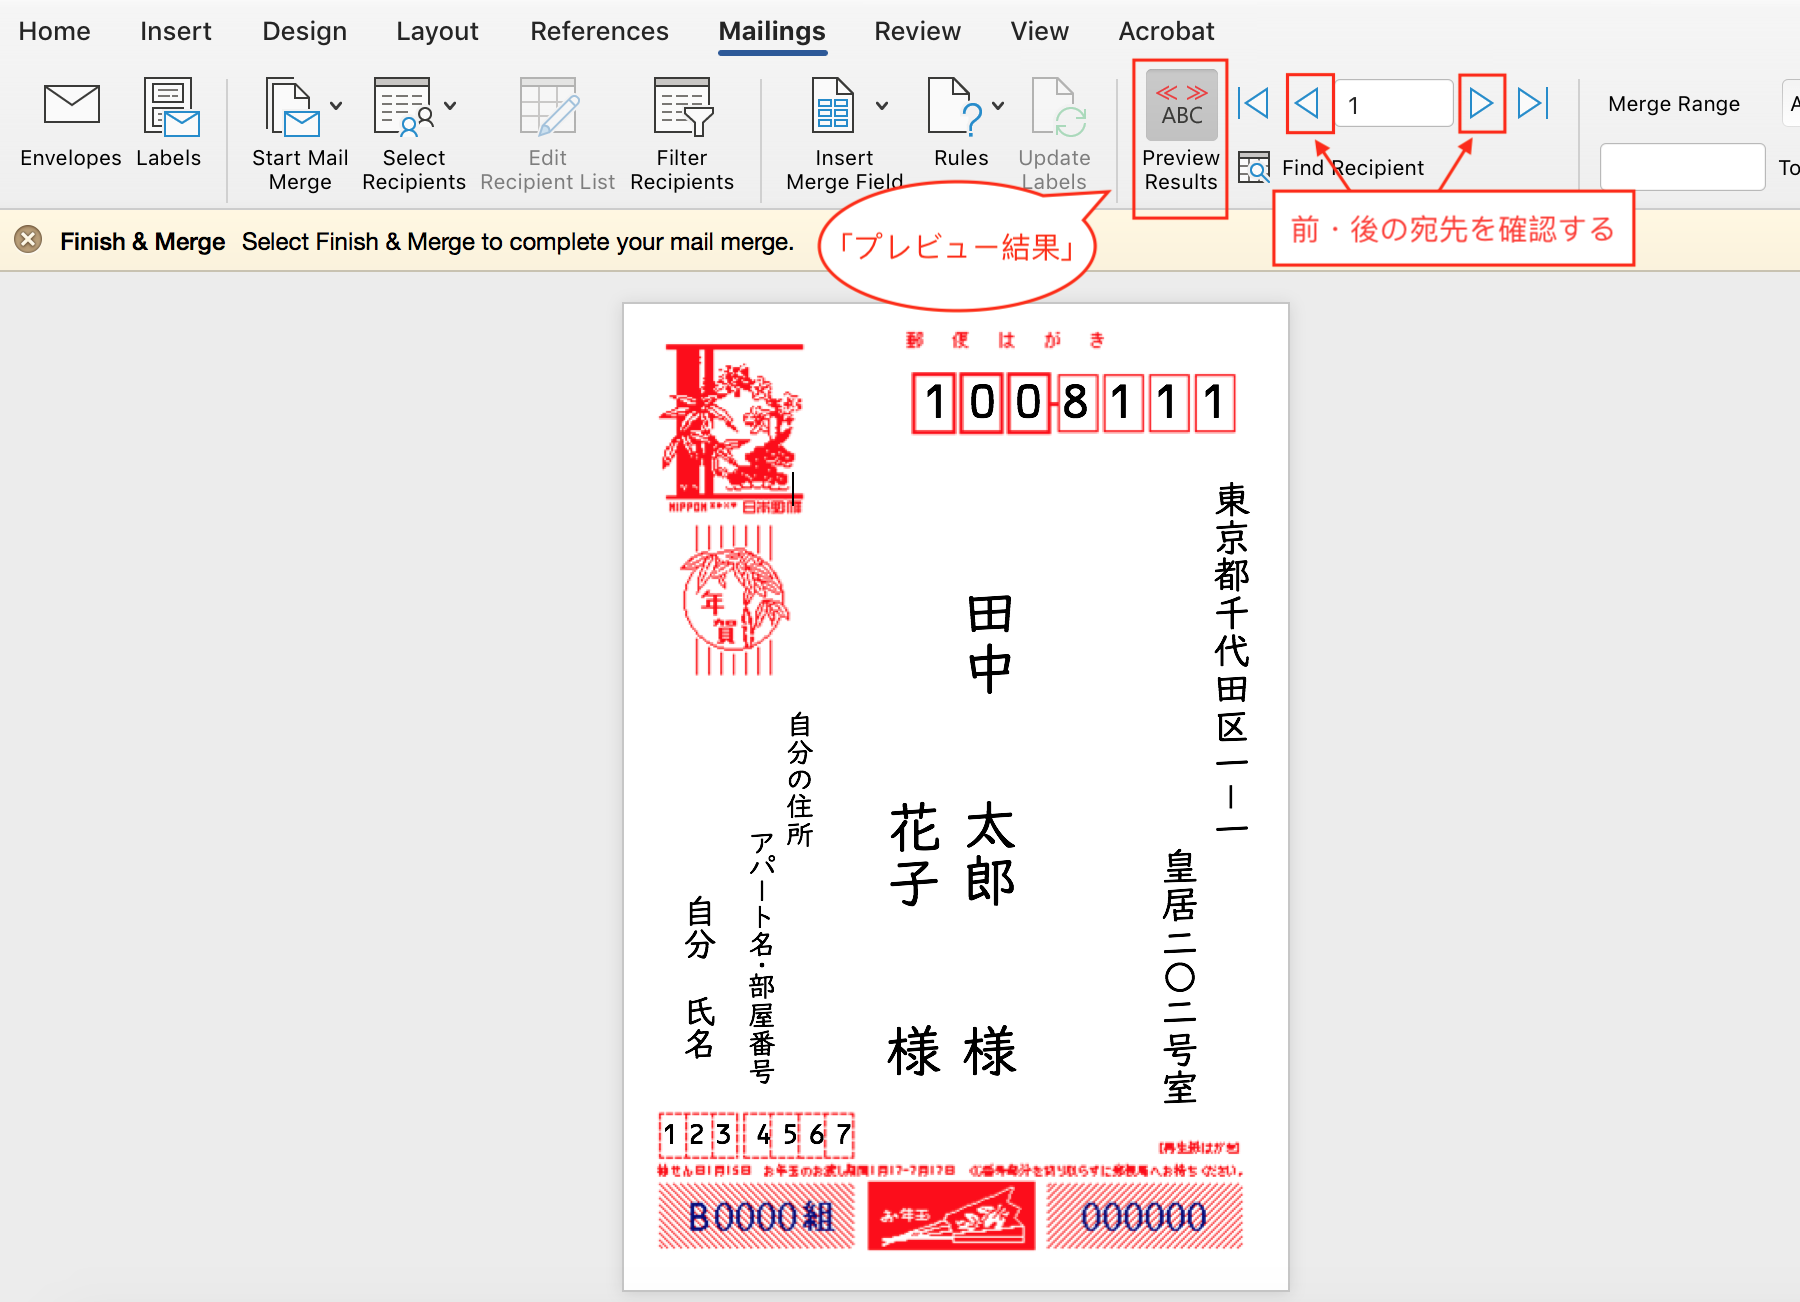Switch to the View tab
Viewport: 1800px width, 1302px height.
pyautogui.click(x=1040, y=31)
